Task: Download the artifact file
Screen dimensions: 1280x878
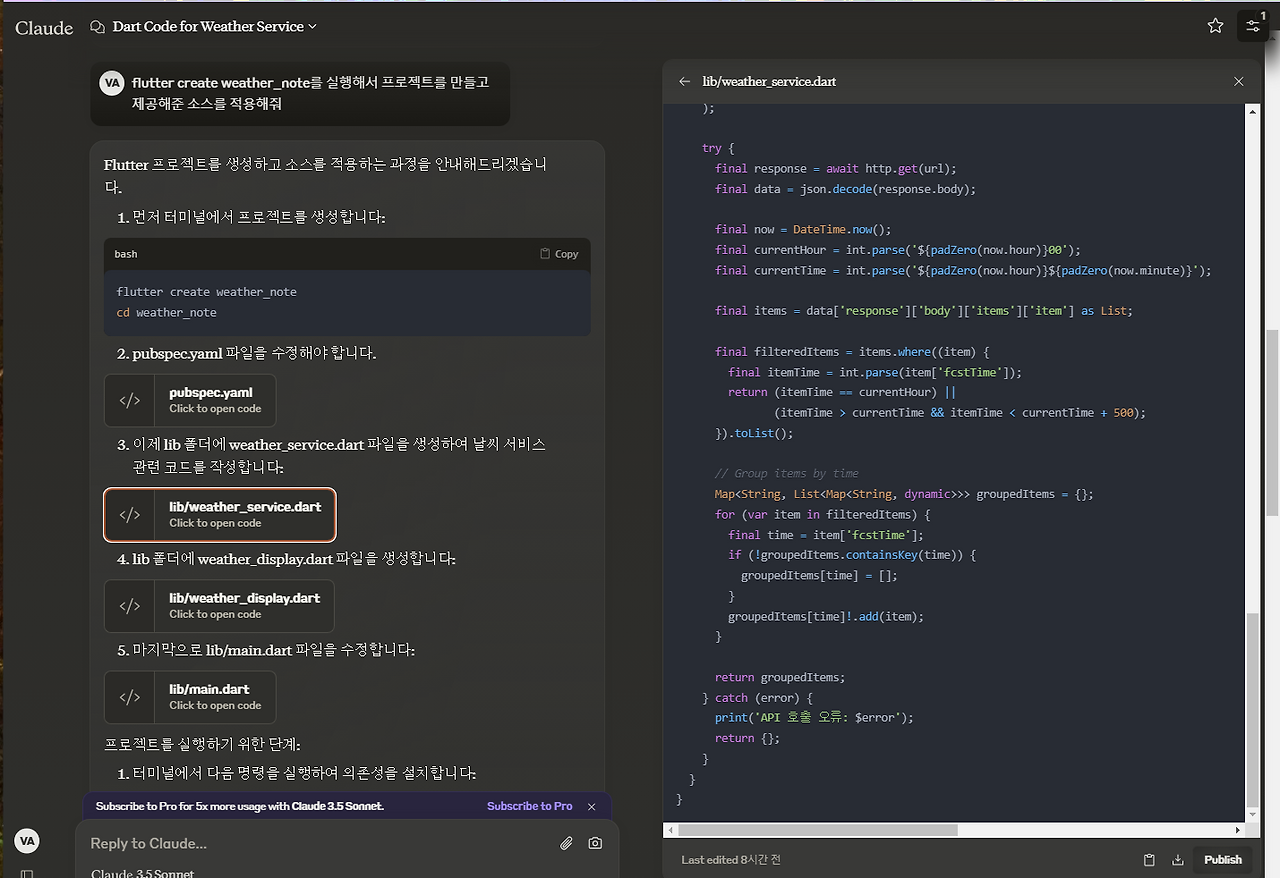Action: click(1178, 859)
